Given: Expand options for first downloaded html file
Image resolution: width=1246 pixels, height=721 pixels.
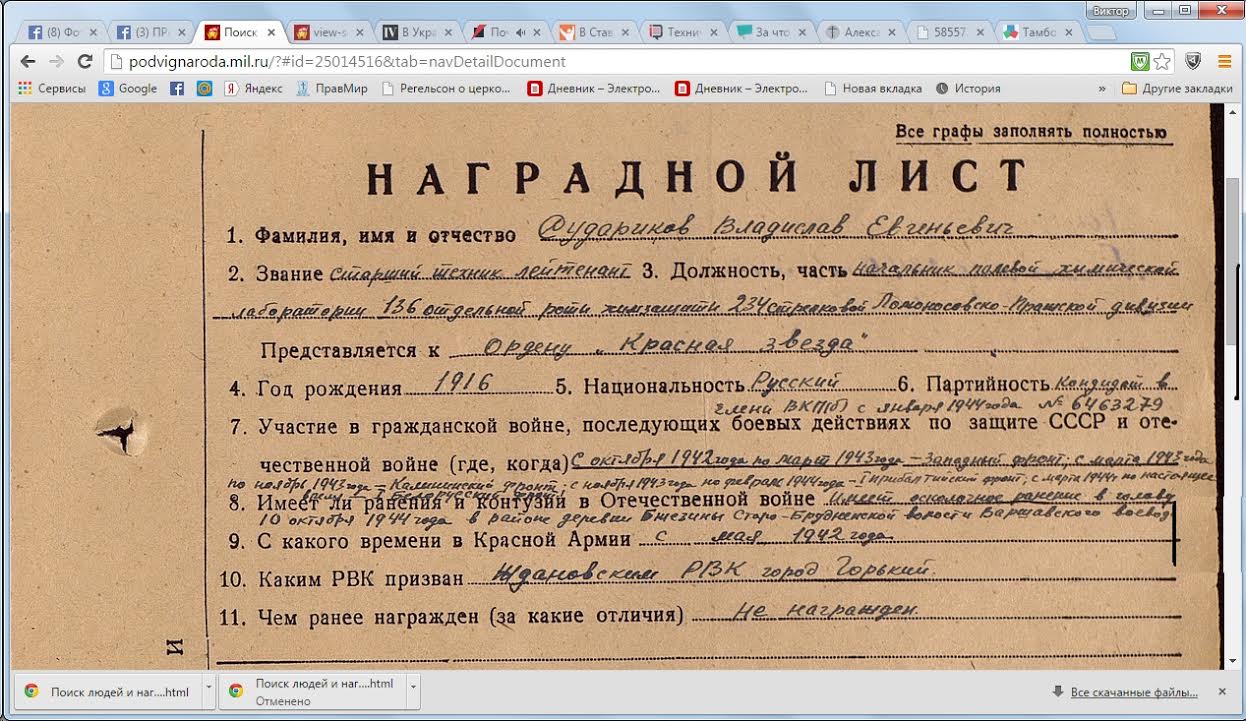Looking at the screenshot, I should coord(208,690).
